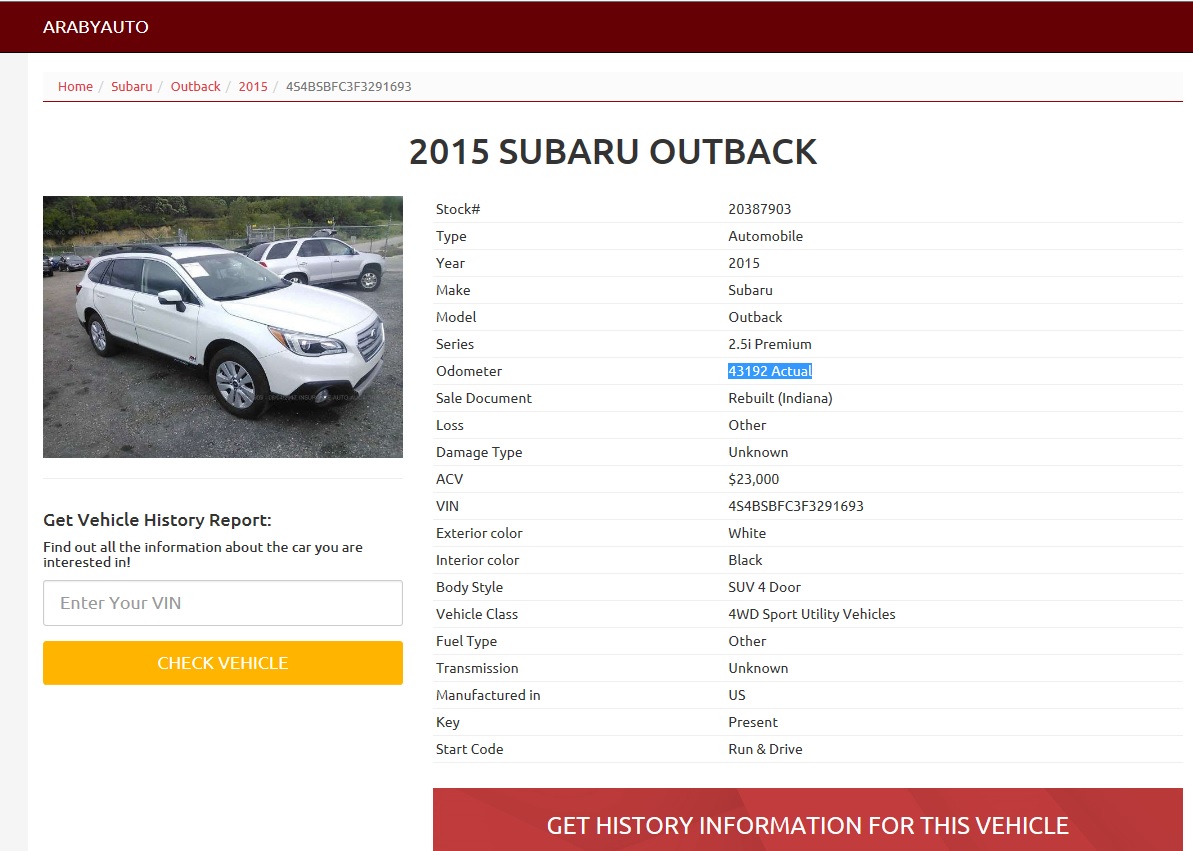This screenshot has height=851, width=1193.
Task: Focus the Enter Your VIN field
Action: pos(223,603)
